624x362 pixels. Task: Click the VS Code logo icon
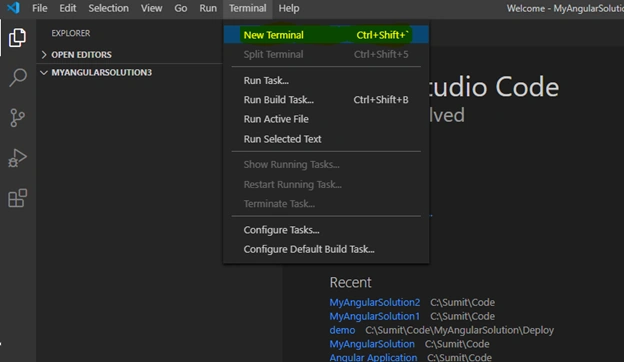pos(13,8)
